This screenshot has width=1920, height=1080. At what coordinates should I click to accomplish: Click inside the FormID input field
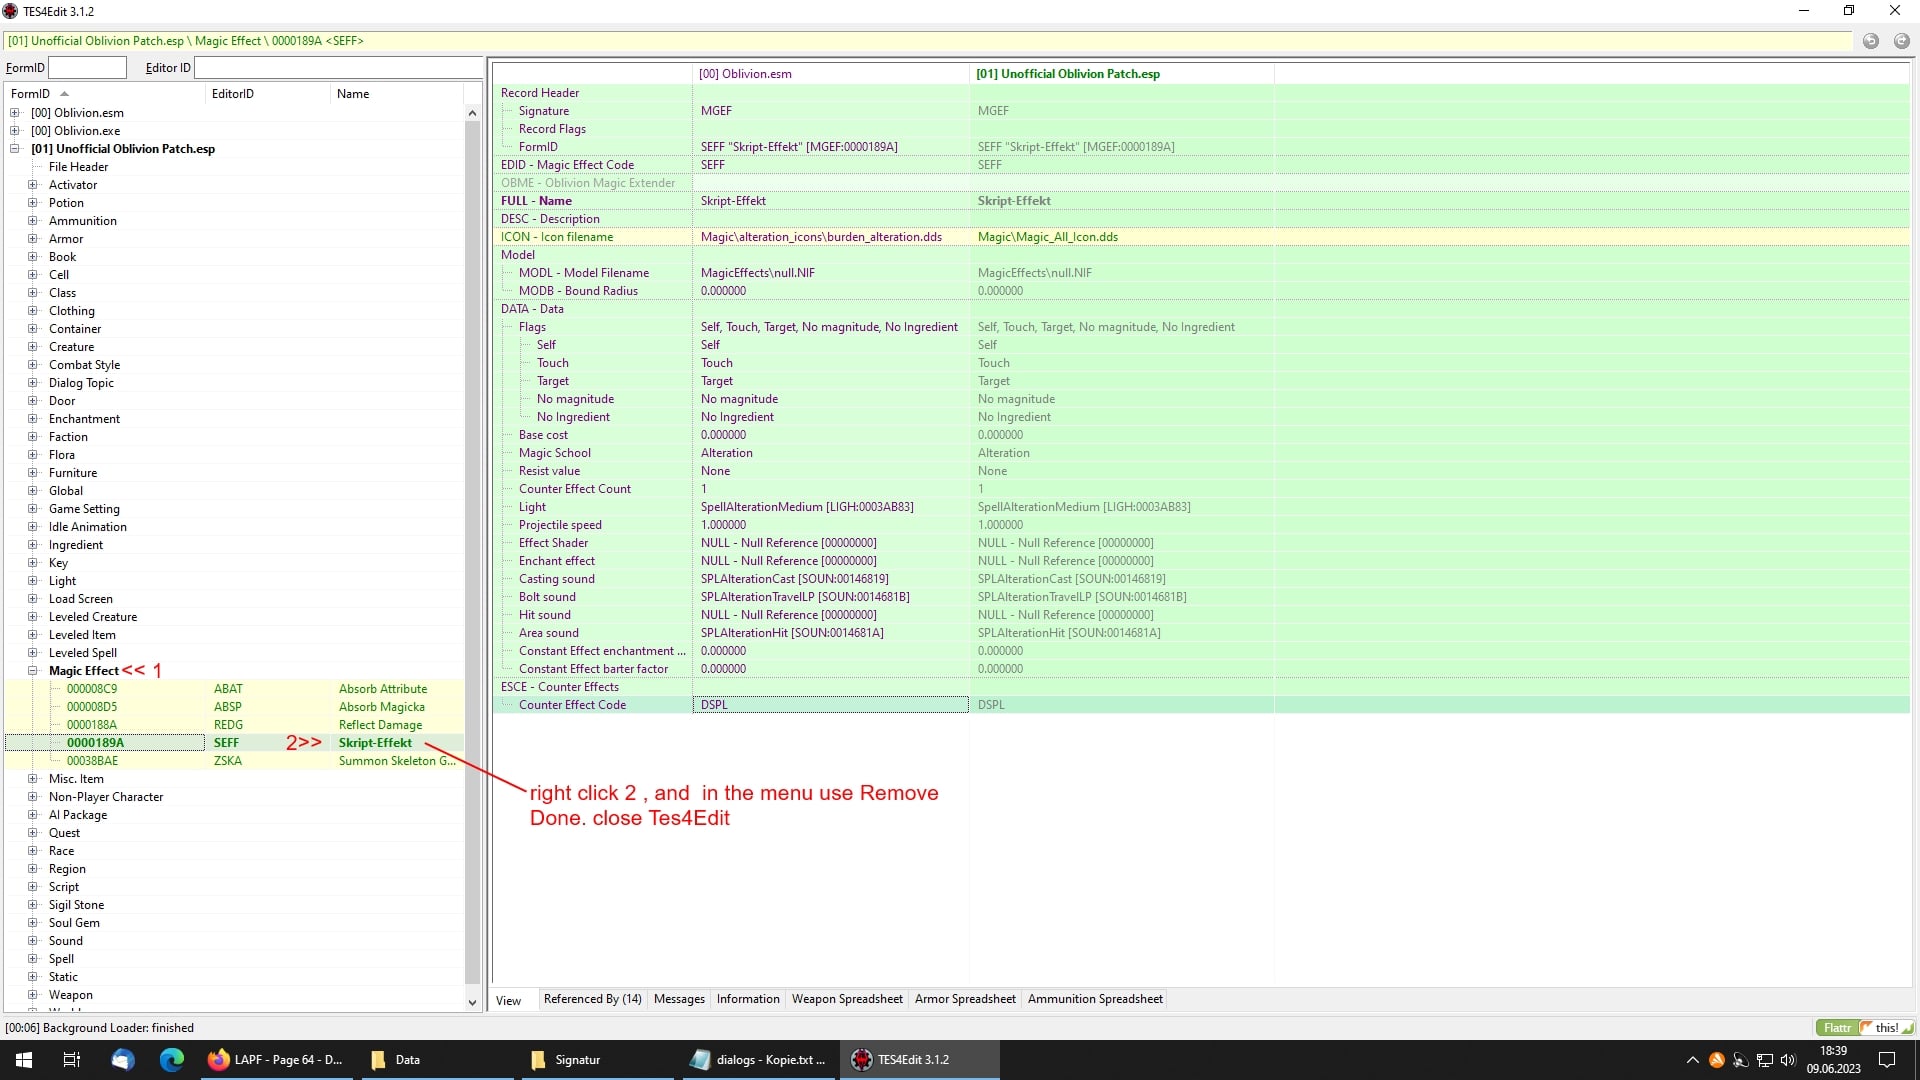pos(87,67)
